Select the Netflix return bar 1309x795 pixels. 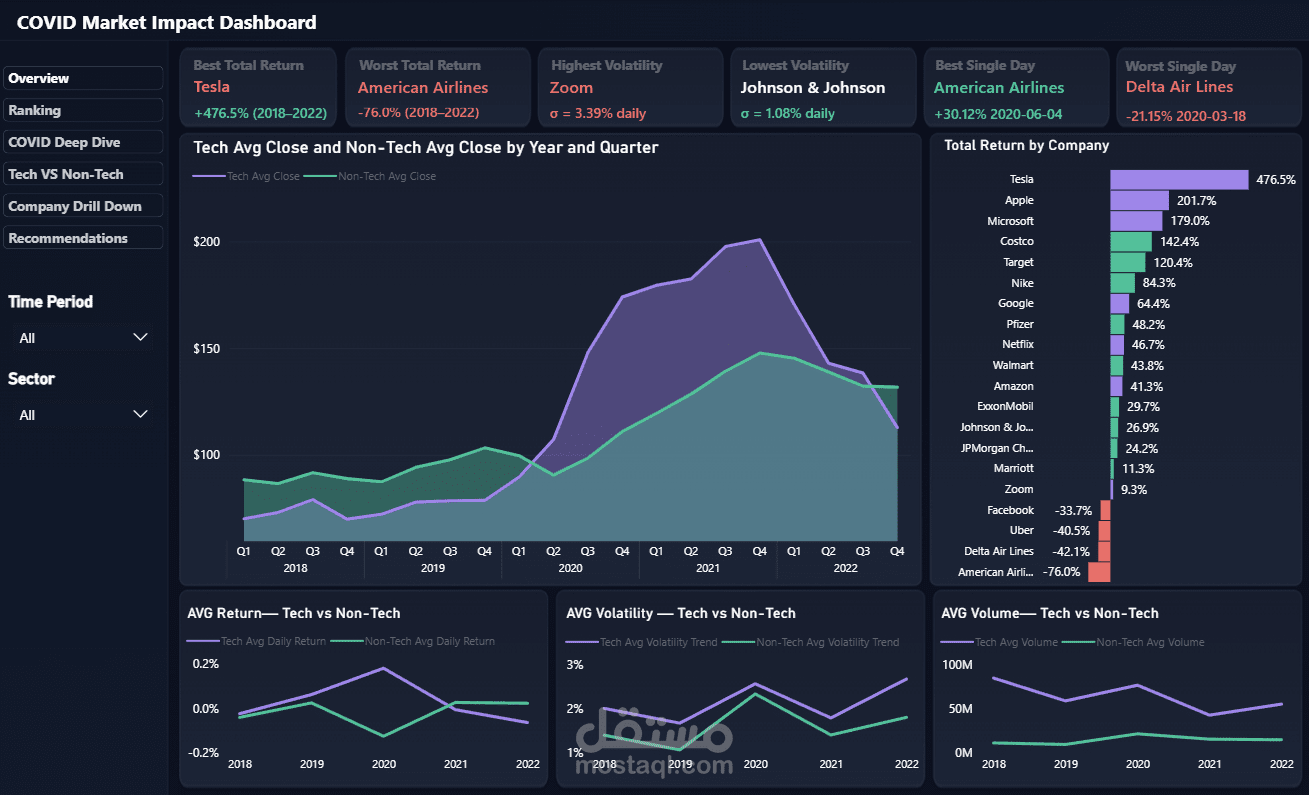pyautogui.click(x=1117, y=344)
